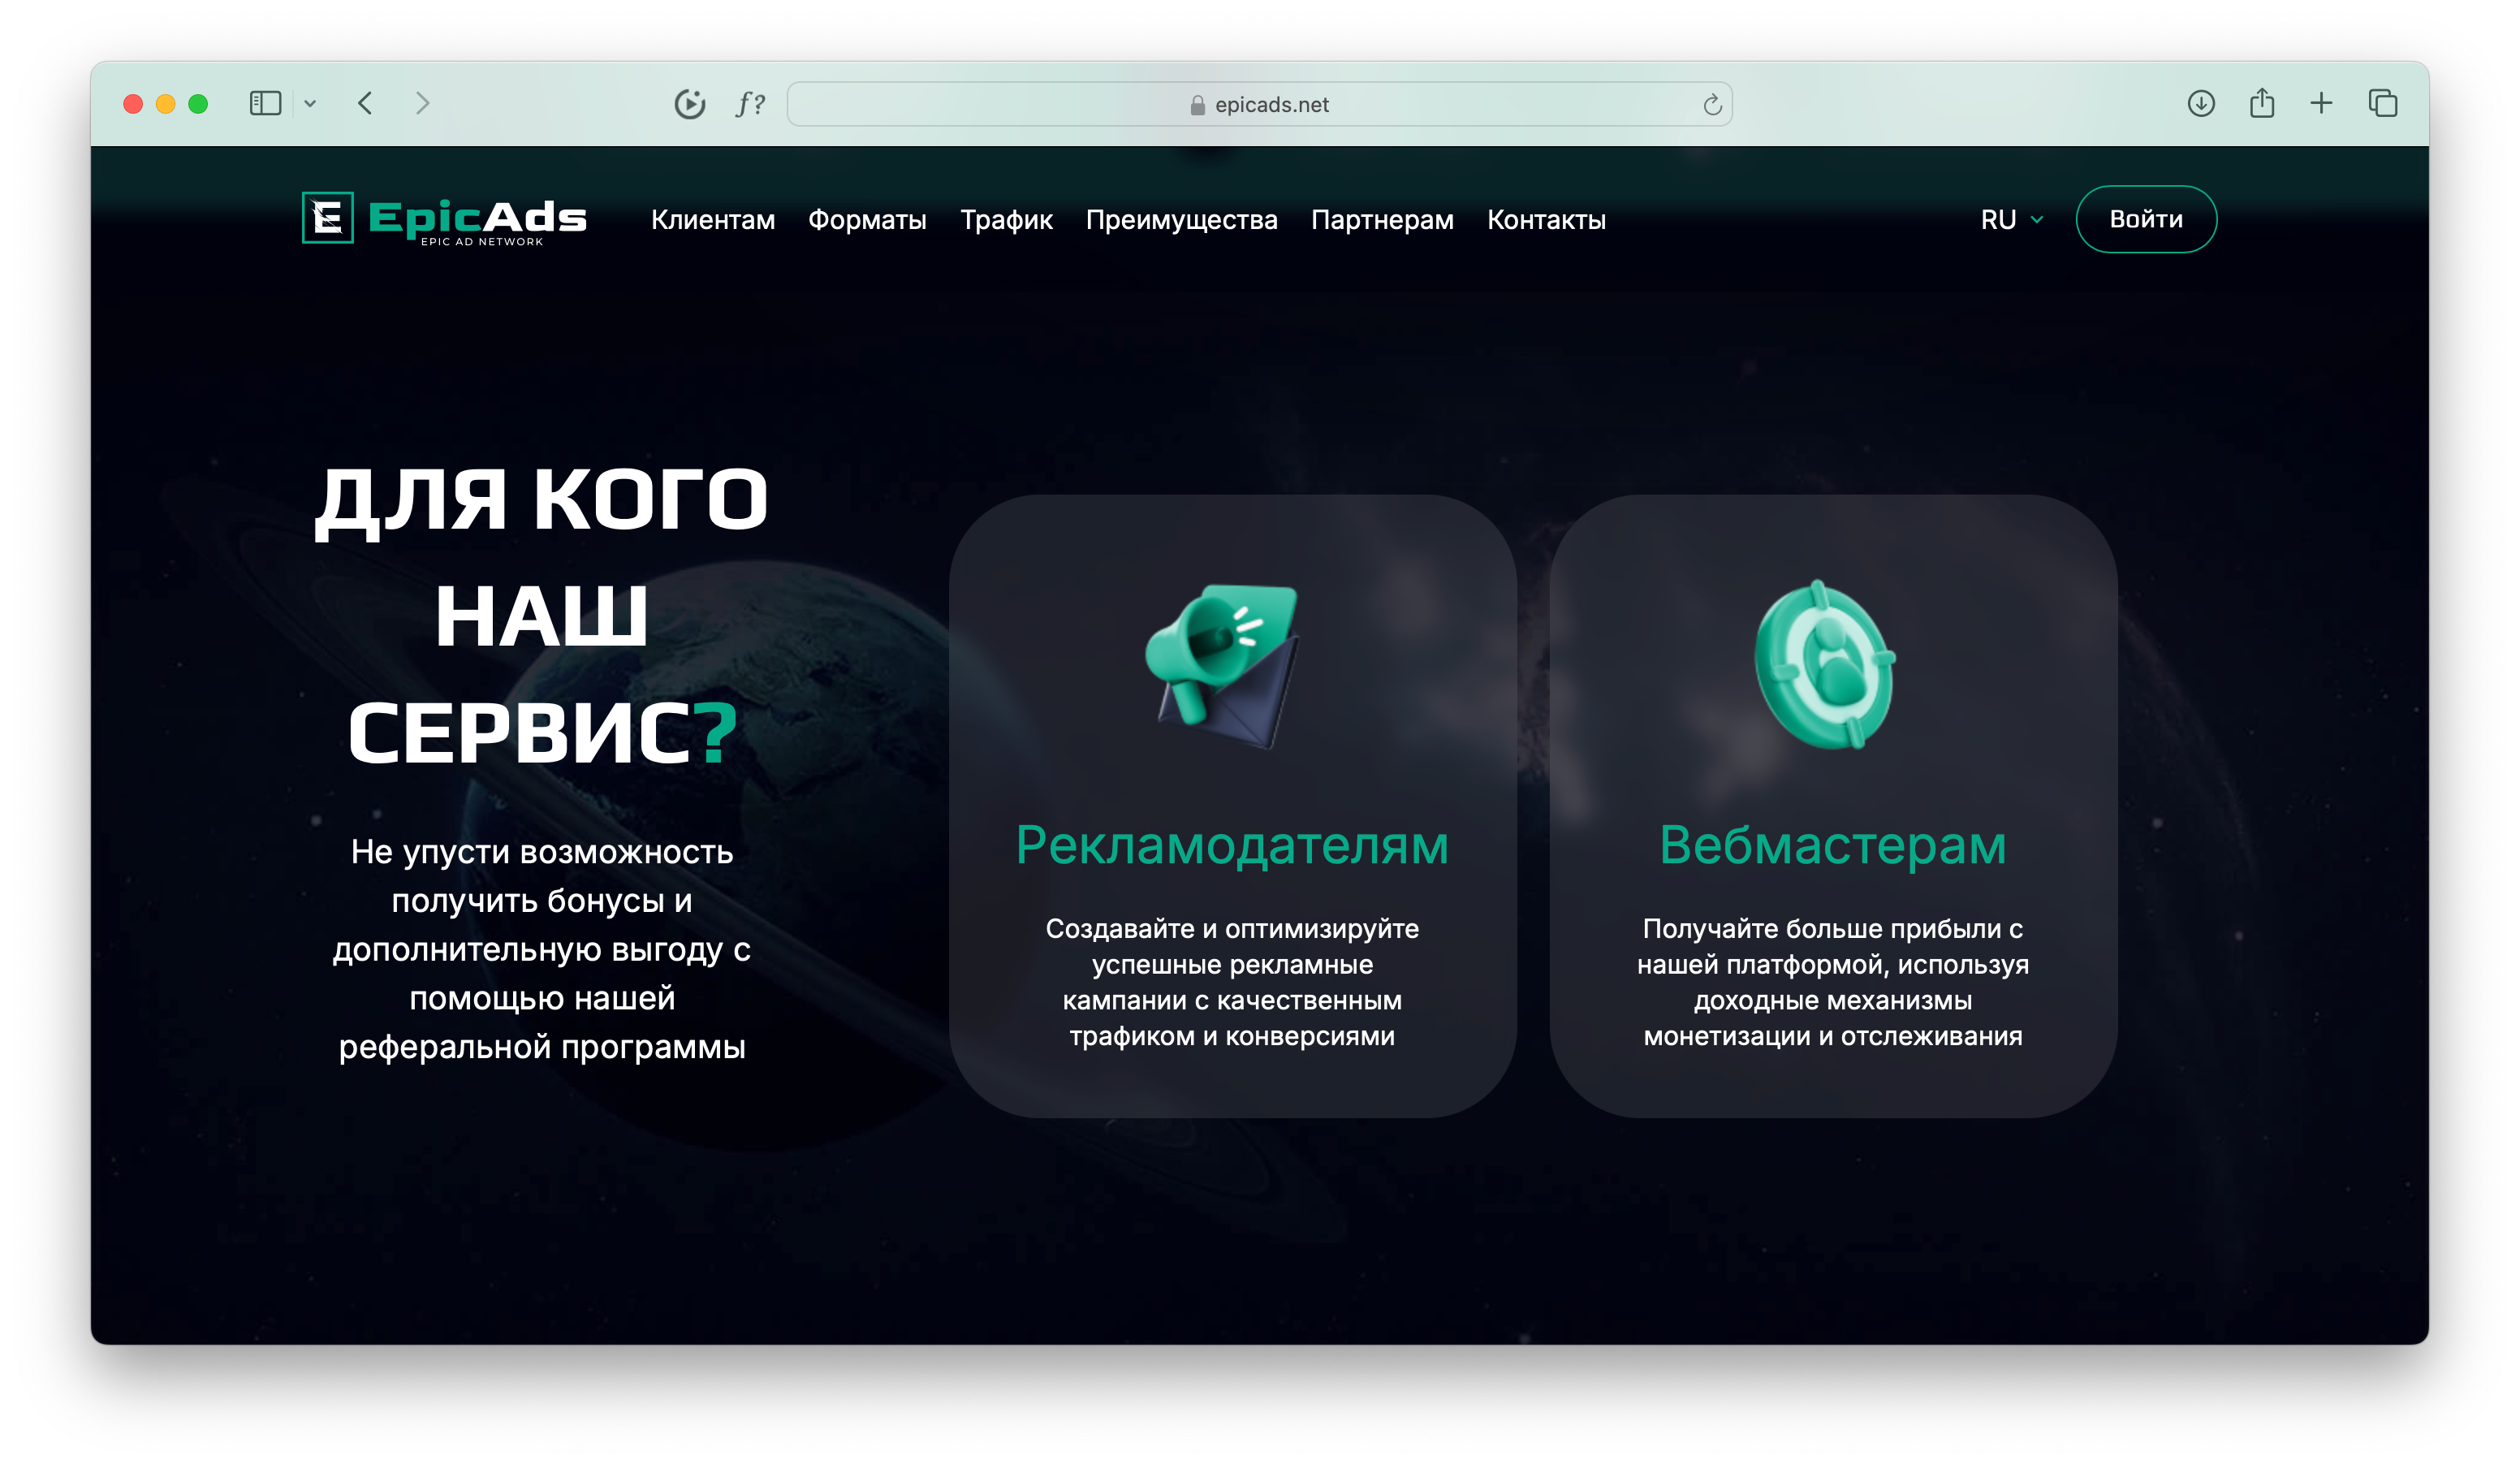2520x1465 pixels.
Task: Reload the page in the address bar
Action: (1712, 104)
